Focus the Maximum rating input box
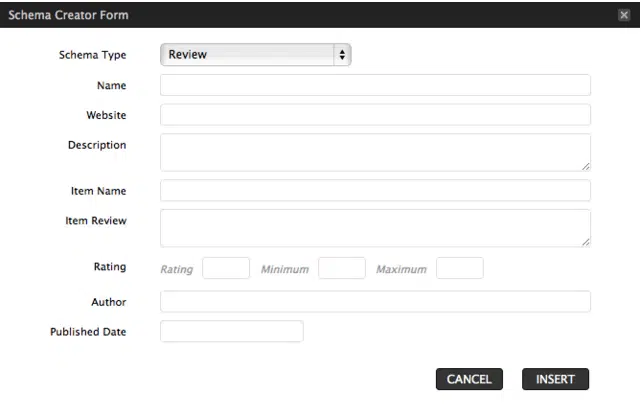 460,268
